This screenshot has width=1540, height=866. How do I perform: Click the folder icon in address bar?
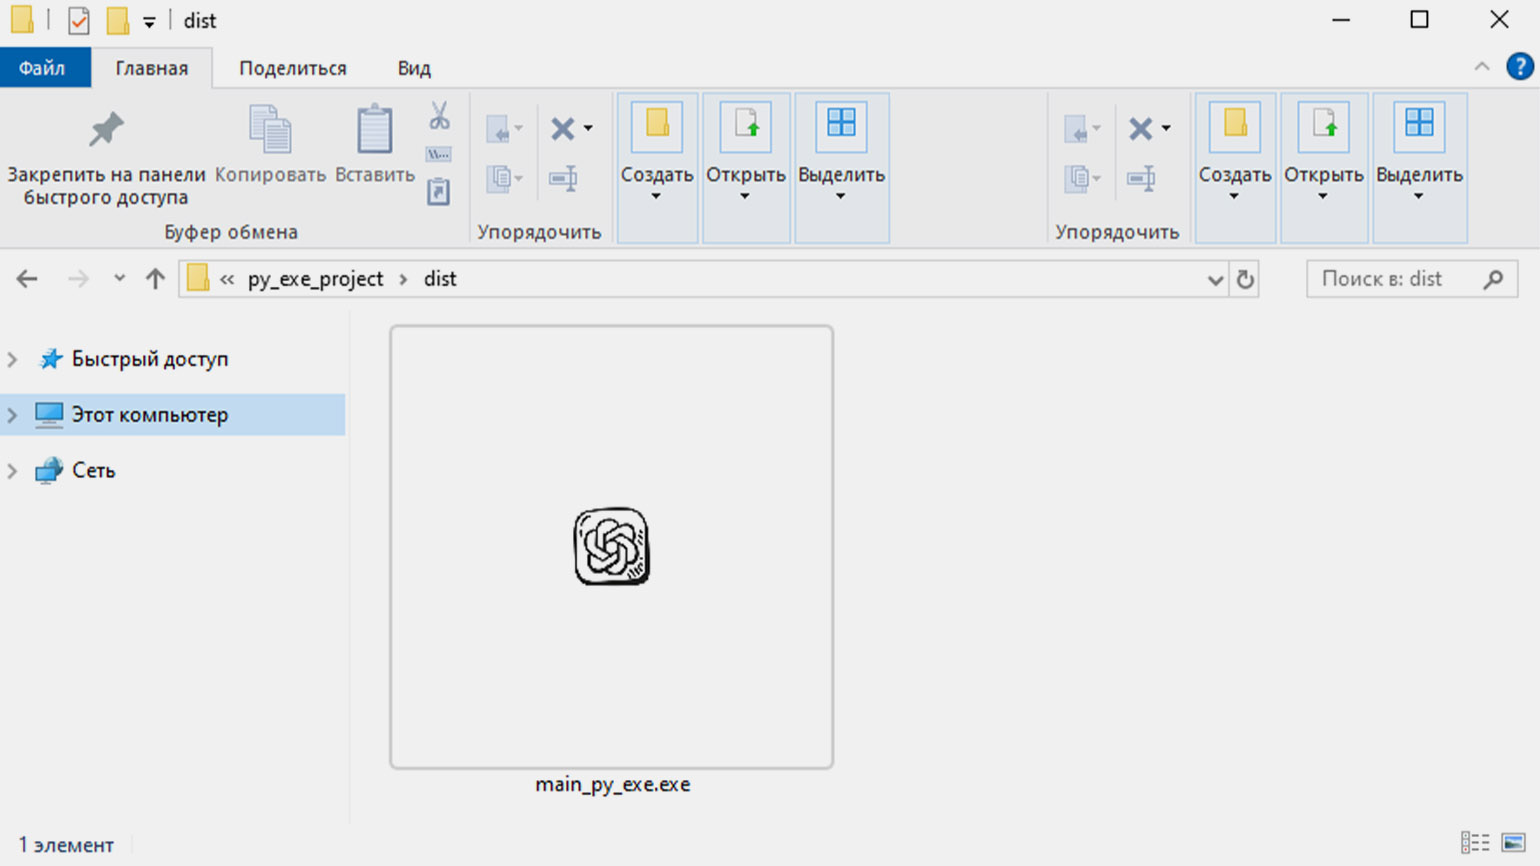pyautogui.click(x=198, y=278)
